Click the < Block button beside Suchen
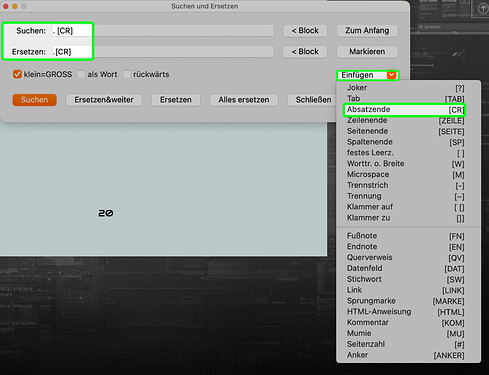Screen dimensions: 489x375 pyautogui.click(x=305, y=31)
